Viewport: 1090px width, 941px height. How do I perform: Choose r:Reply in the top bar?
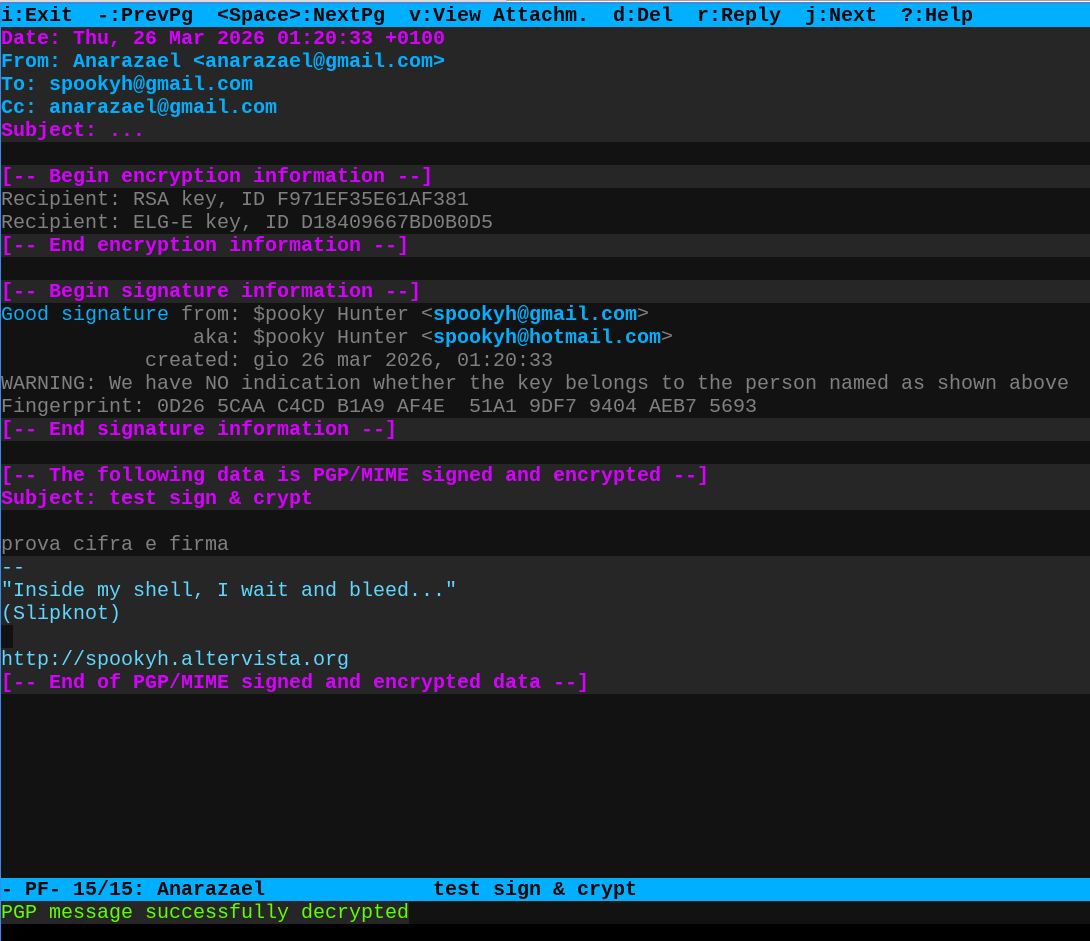point(738,14)
